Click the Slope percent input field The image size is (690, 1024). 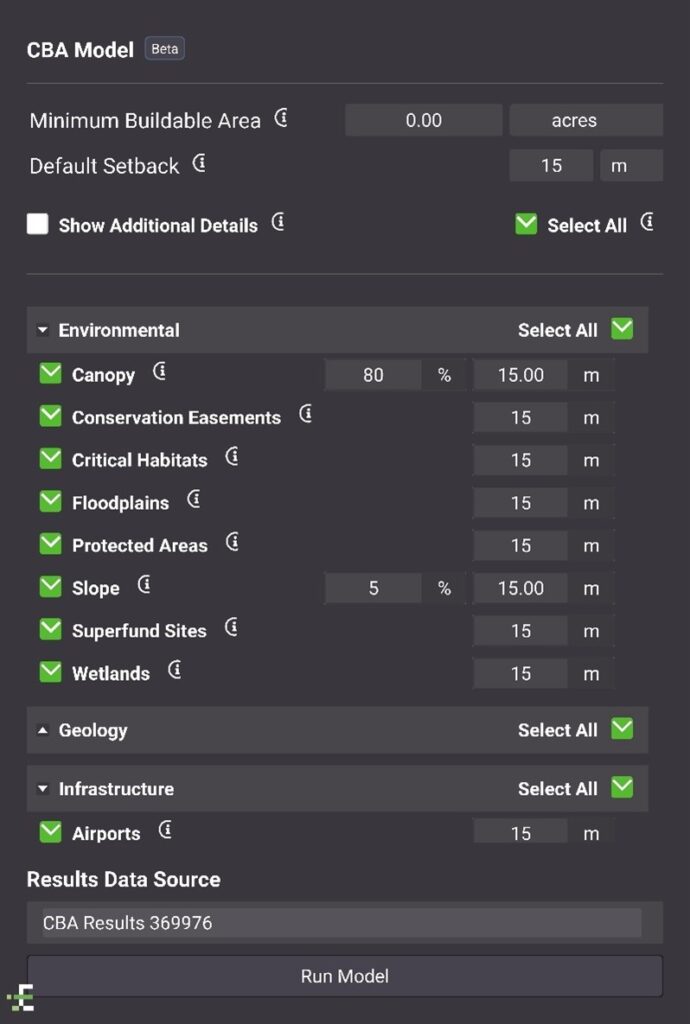pos(373,588)
